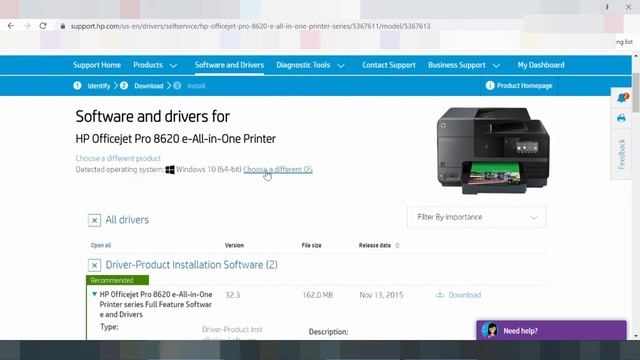Screen dimensions: 640x360
Task: Open the Need help? chat button
Action: click(x=551, y=330)
